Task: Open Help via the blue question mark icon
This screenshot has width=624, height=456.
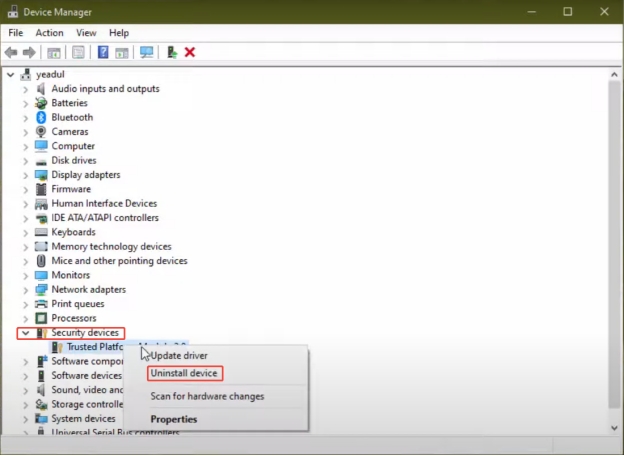Action: click(103, 52)
